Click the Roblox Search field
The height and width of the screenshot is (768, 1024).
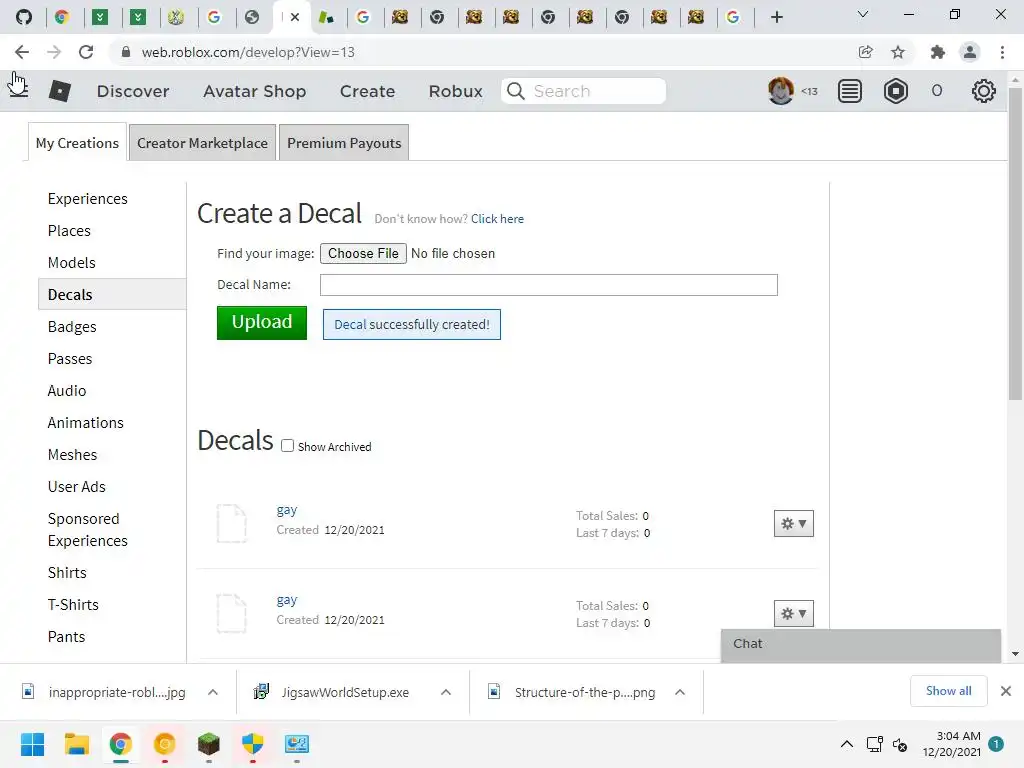(584, 91)
